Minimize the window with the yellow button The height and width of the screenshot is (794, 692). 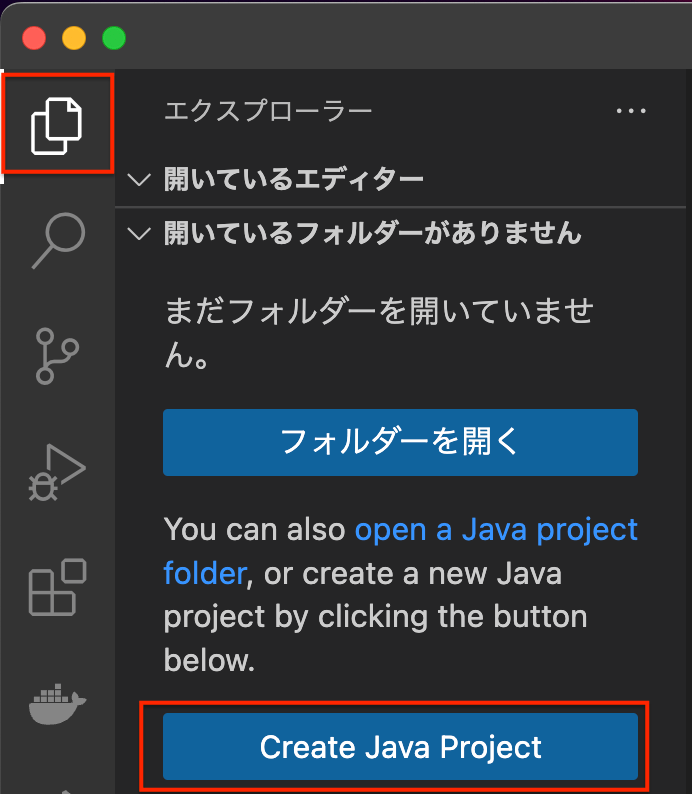[x=74, y=38]
